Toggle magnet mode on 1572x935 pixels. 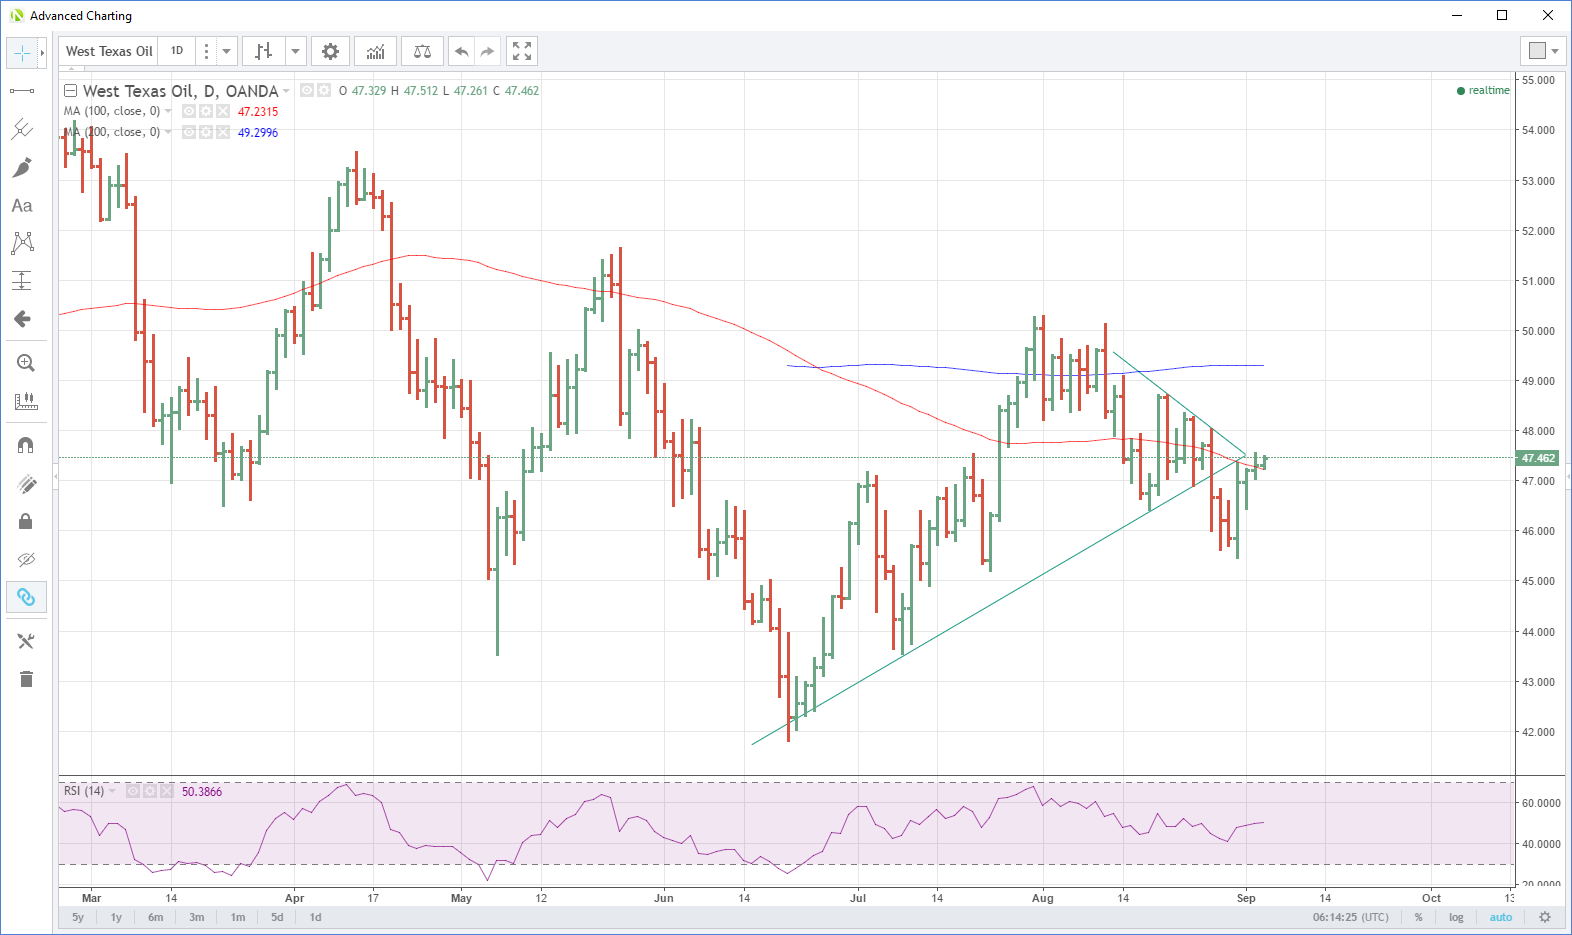(26, 445)
